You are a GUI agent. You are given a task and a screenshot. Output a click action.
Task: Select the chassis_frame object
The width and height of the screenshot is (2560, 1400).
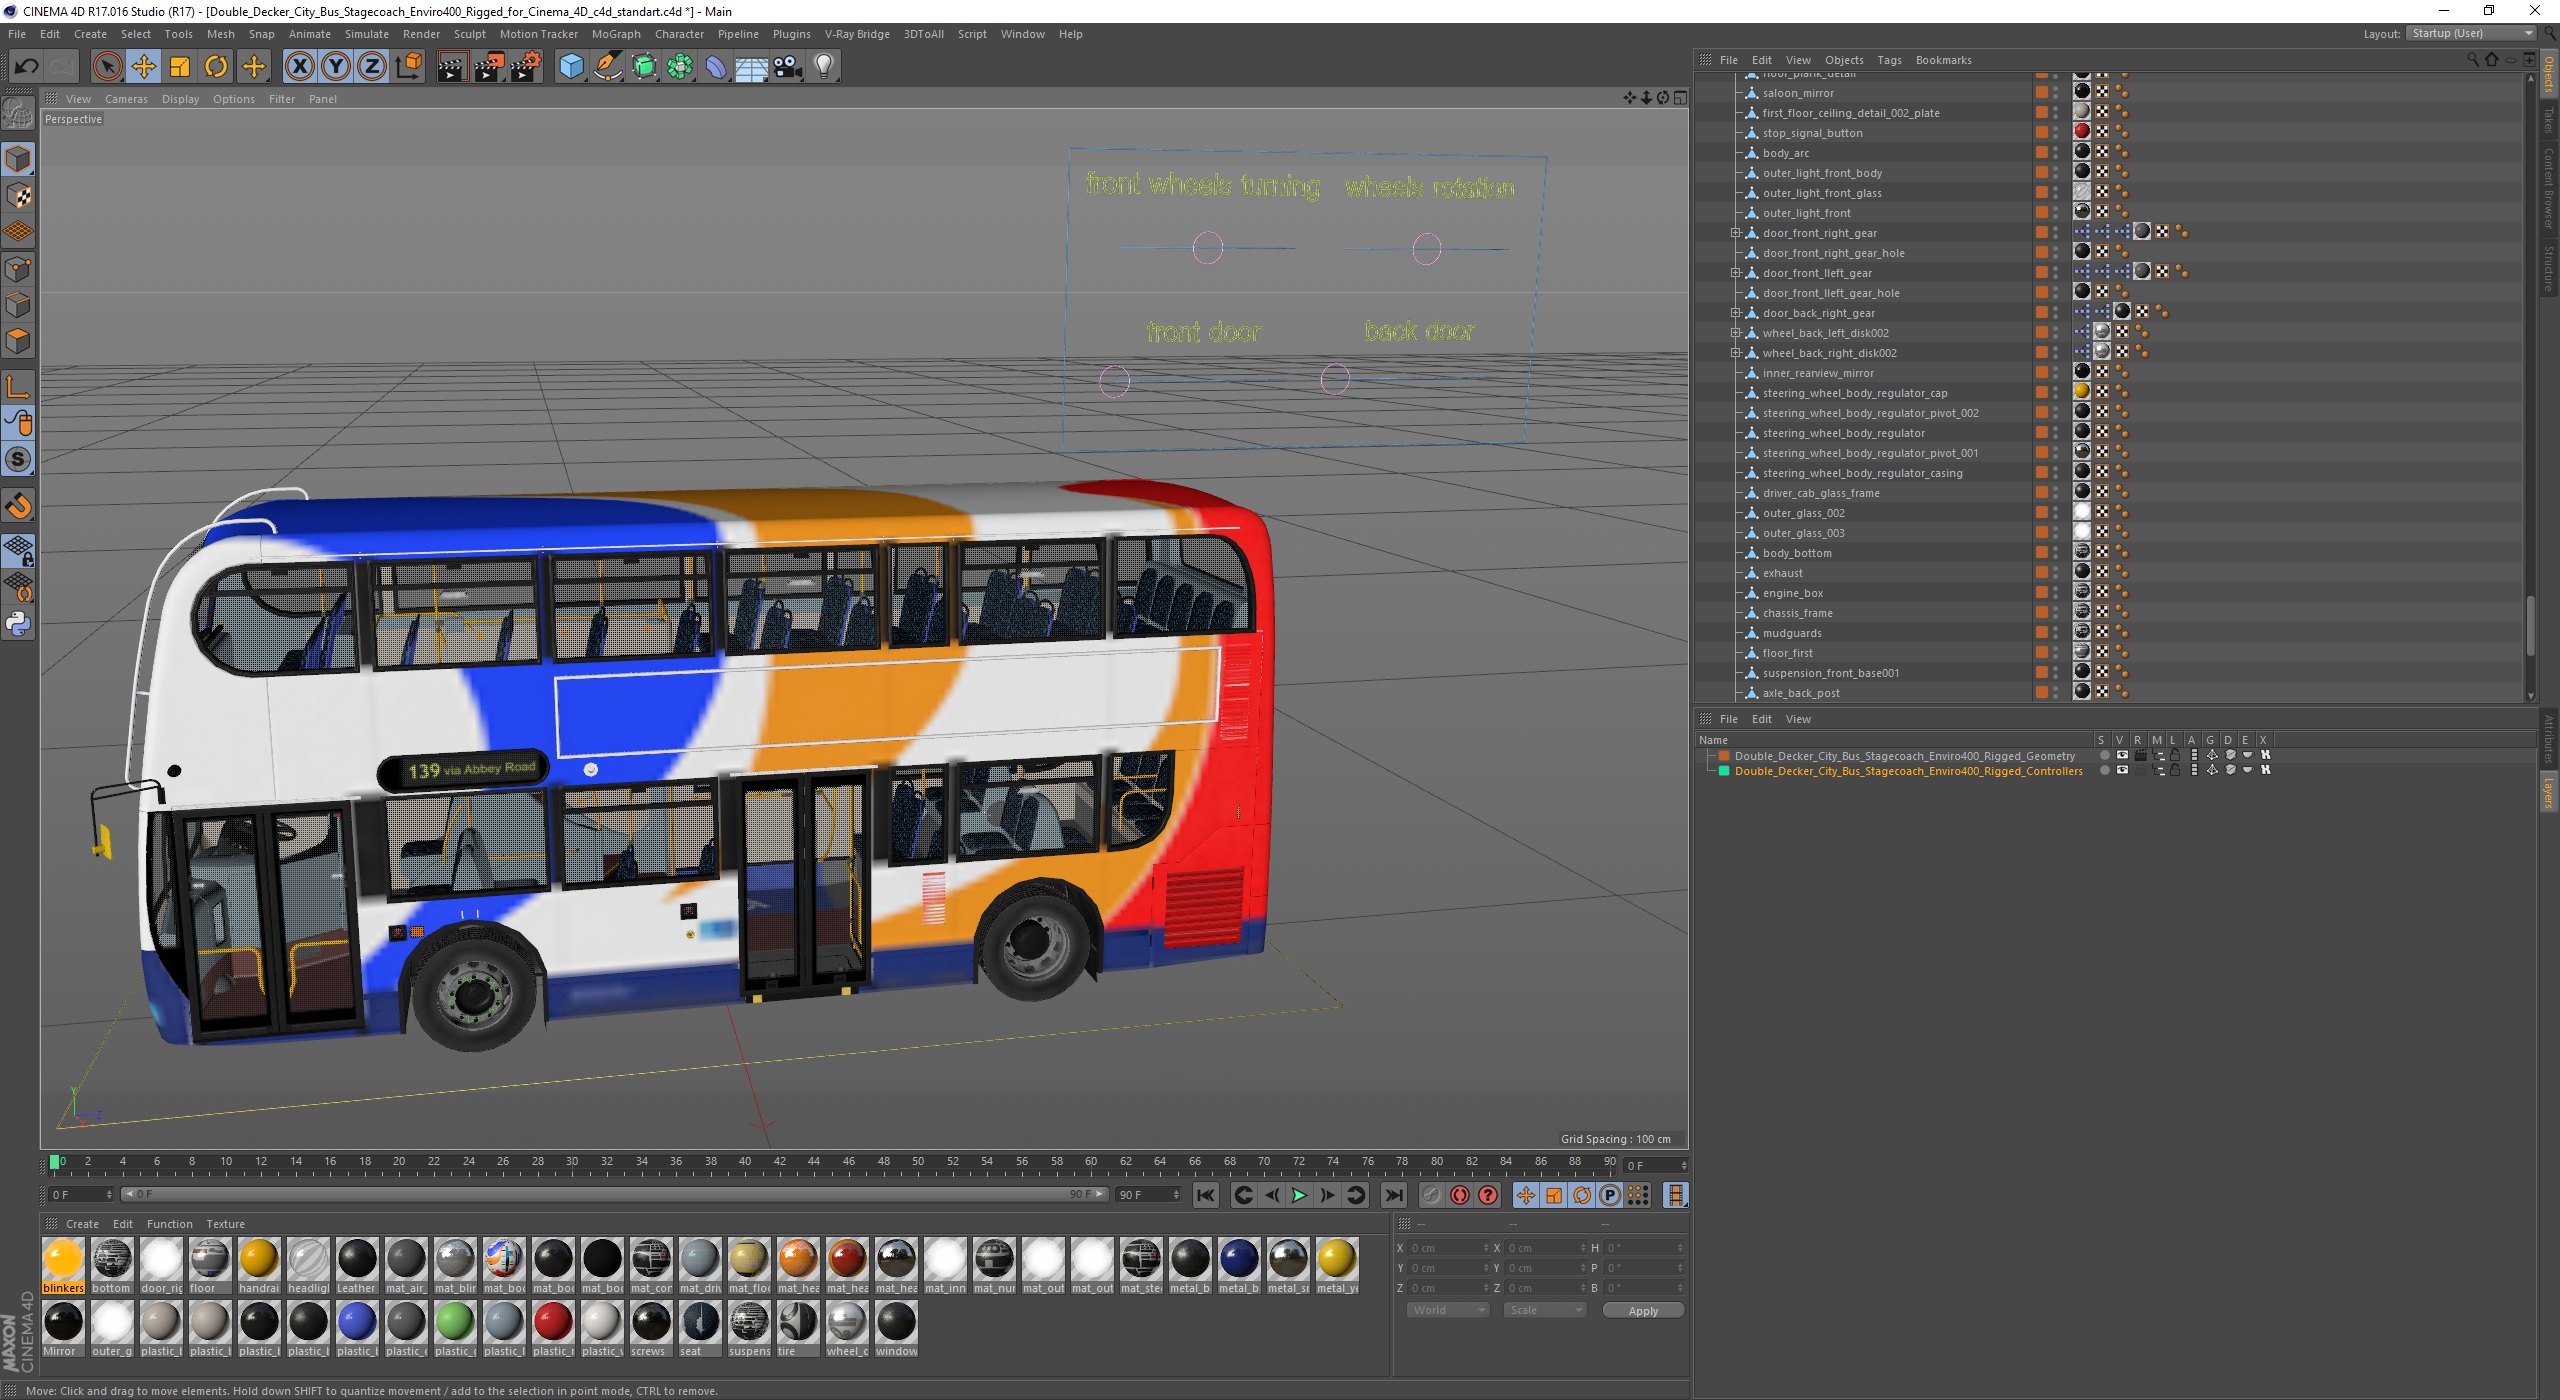[1797, 613]
